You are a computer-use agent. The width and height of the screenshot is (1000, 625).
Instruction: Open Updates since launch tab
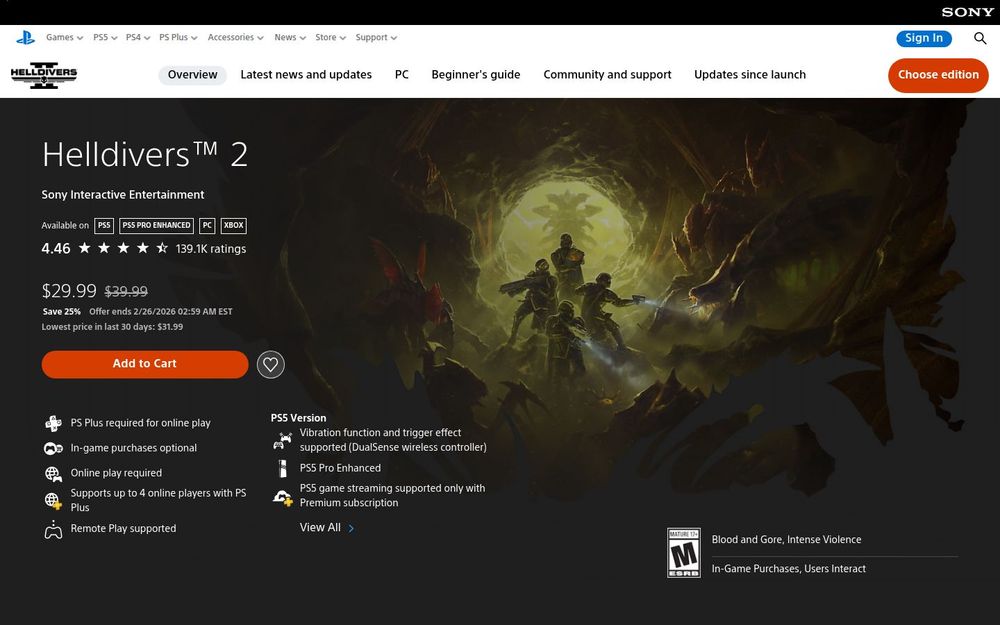(x=750, y=75)
